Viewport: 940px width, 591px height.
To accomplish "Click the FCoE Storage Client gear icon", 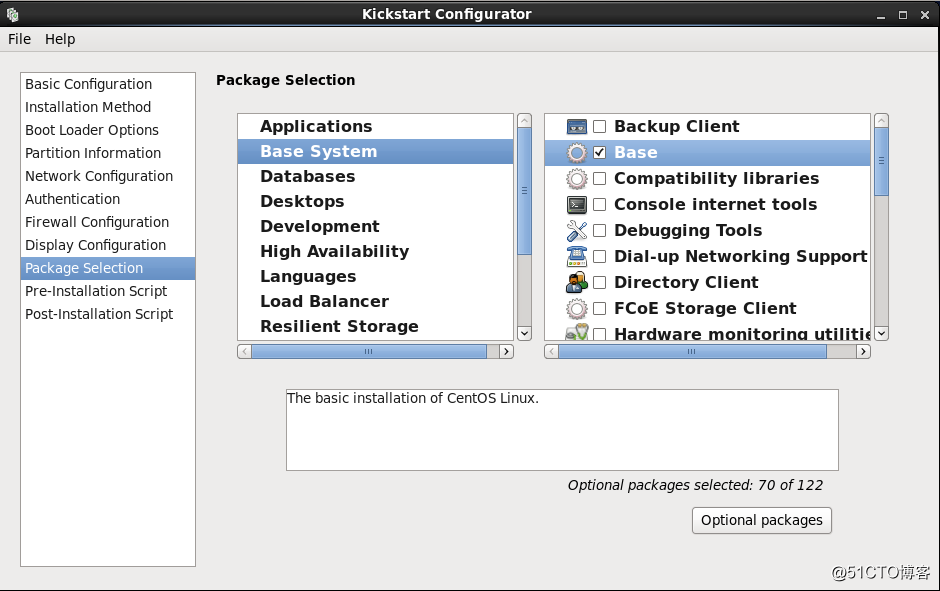I will pyautogui.click(x=577, y=309).
